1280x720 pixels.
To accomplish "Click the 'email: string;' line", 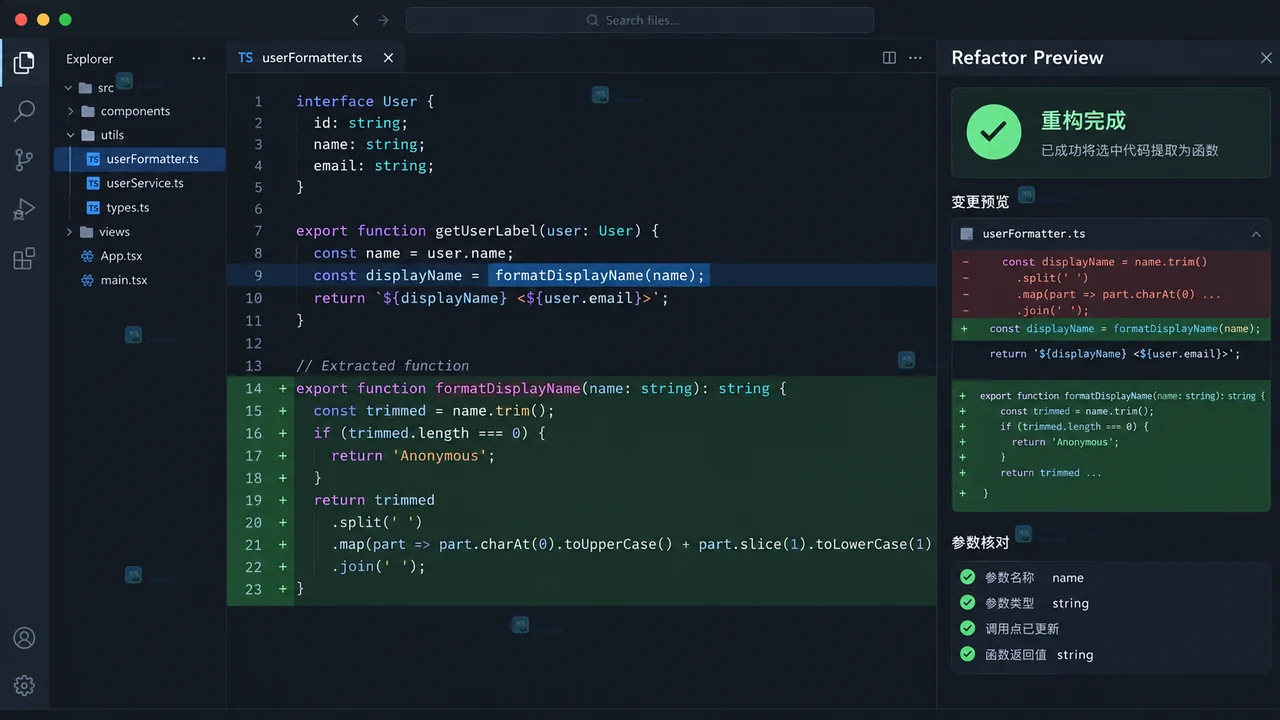I will tap(374, 166).
